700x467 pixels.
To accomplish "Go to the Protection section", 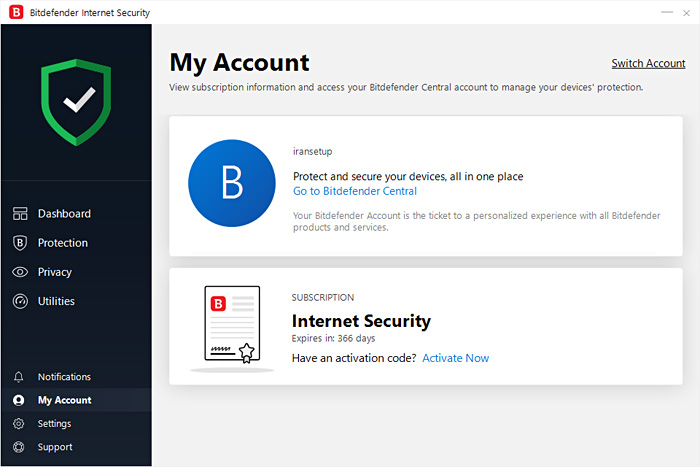I will 63,243.
